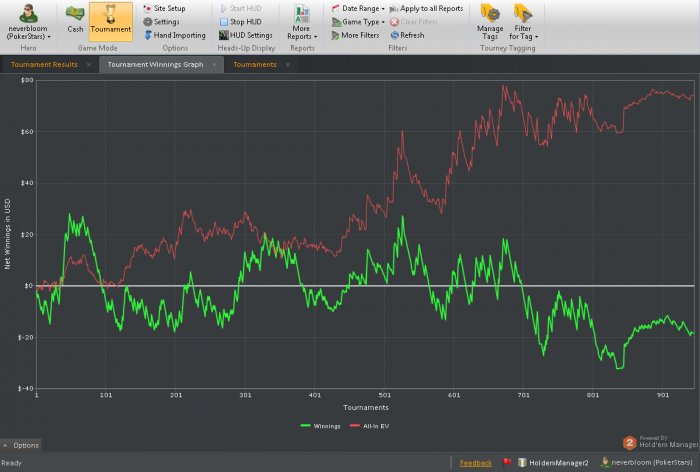Image resolution: width=700 pixels, height=472 pixels.
Task: Select Cash game mode
Action: pyautogui.click(x=75, y=19)
